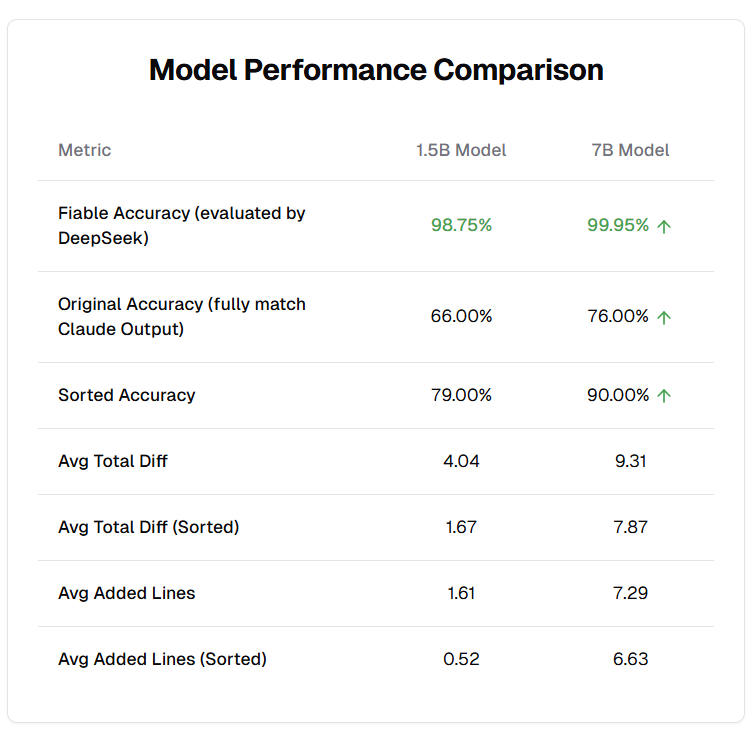This screenshot has width=746, height=736.
Task: Click the green 98.75% value
Action: (461, 225)
